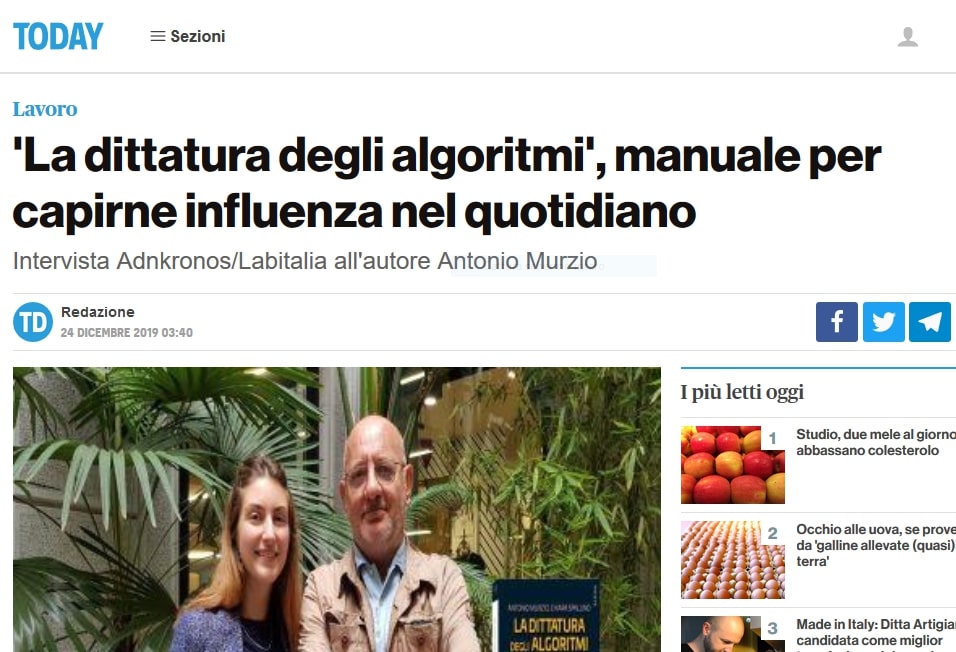Open the apples article thumbnail

tap(733, 465)
